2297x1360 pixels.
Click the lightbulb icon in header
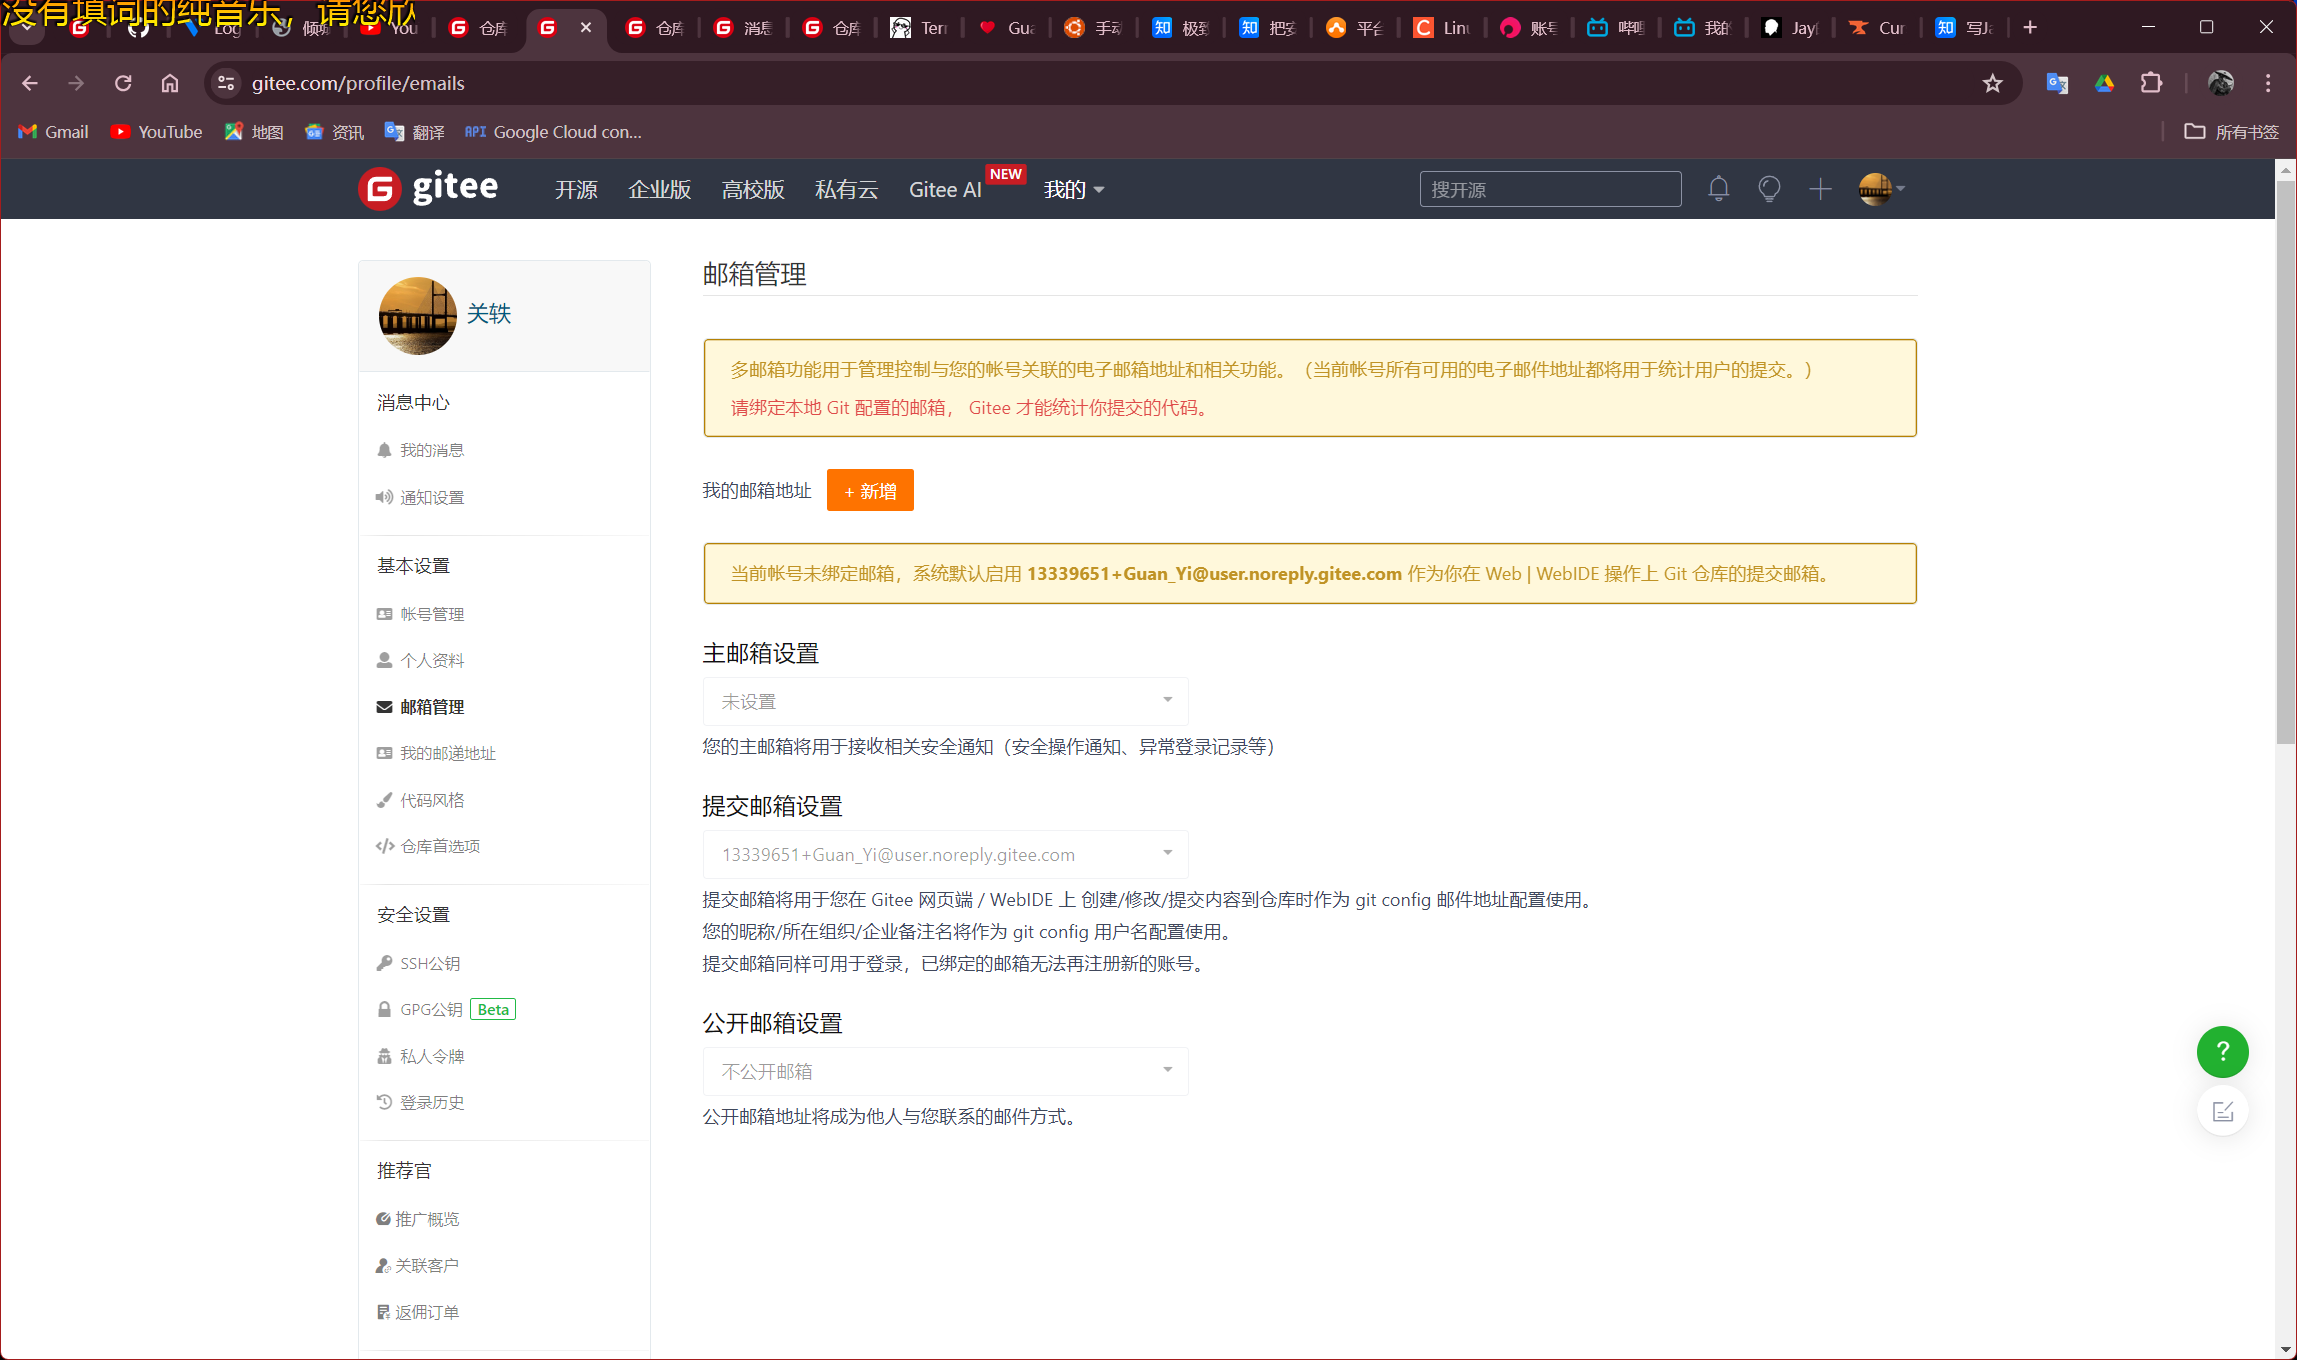point(1769,189)
